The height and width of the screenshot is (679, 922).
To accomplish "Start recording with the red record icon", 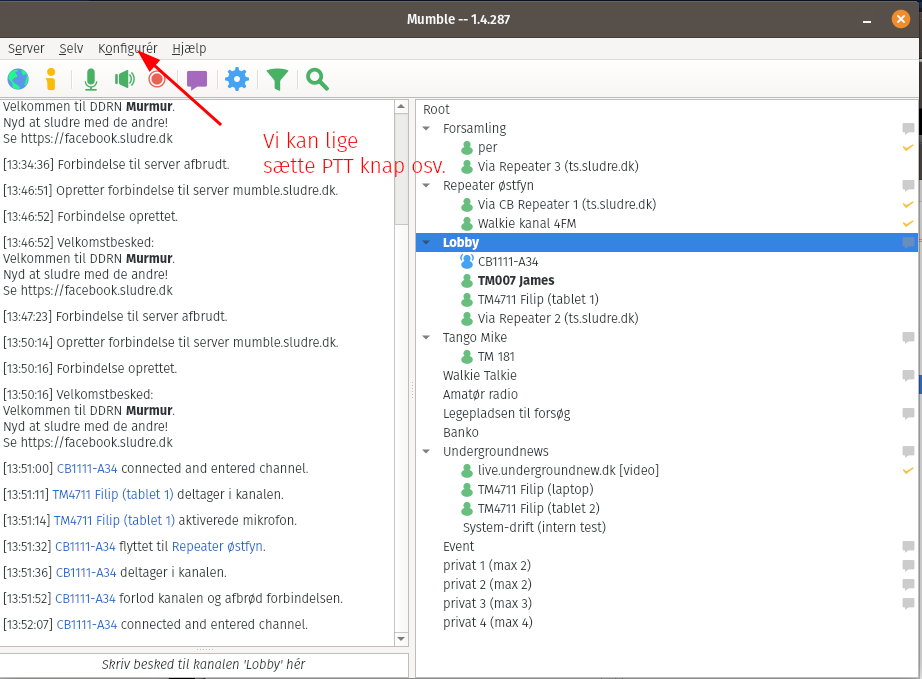I will tap(157, 79).
